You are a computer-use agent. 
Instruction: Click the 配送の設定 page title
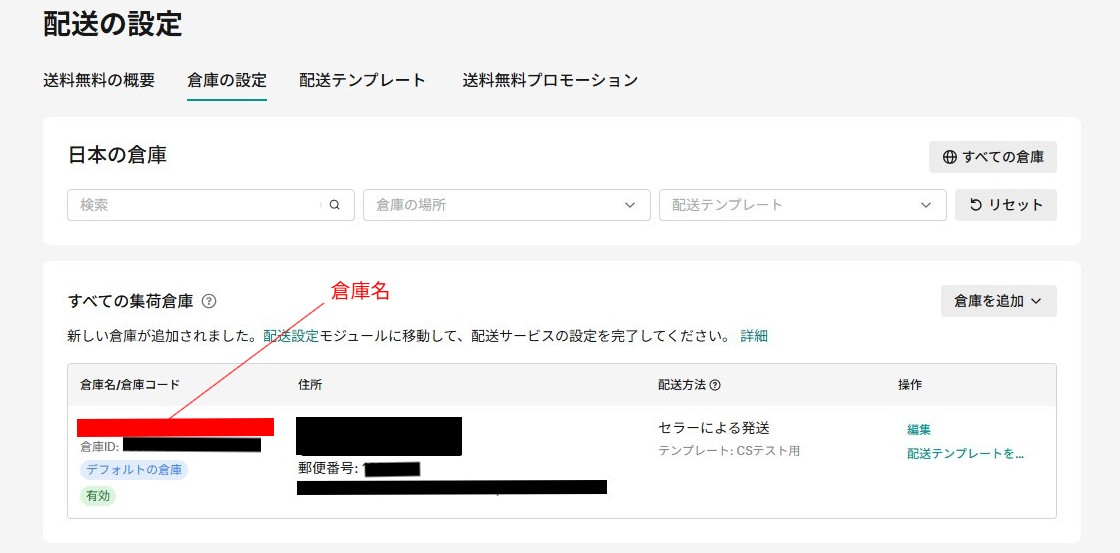click(x=113, y=23)
